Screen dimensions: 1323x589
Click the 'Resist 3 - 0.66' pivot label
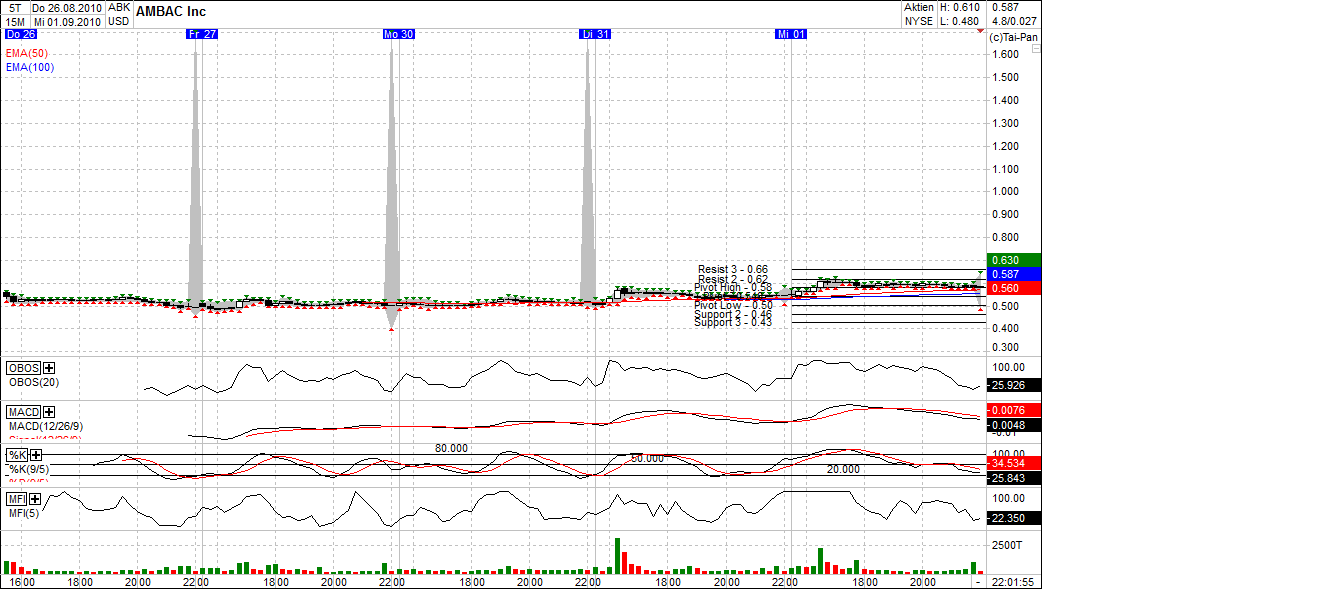(x=733, y=269)
